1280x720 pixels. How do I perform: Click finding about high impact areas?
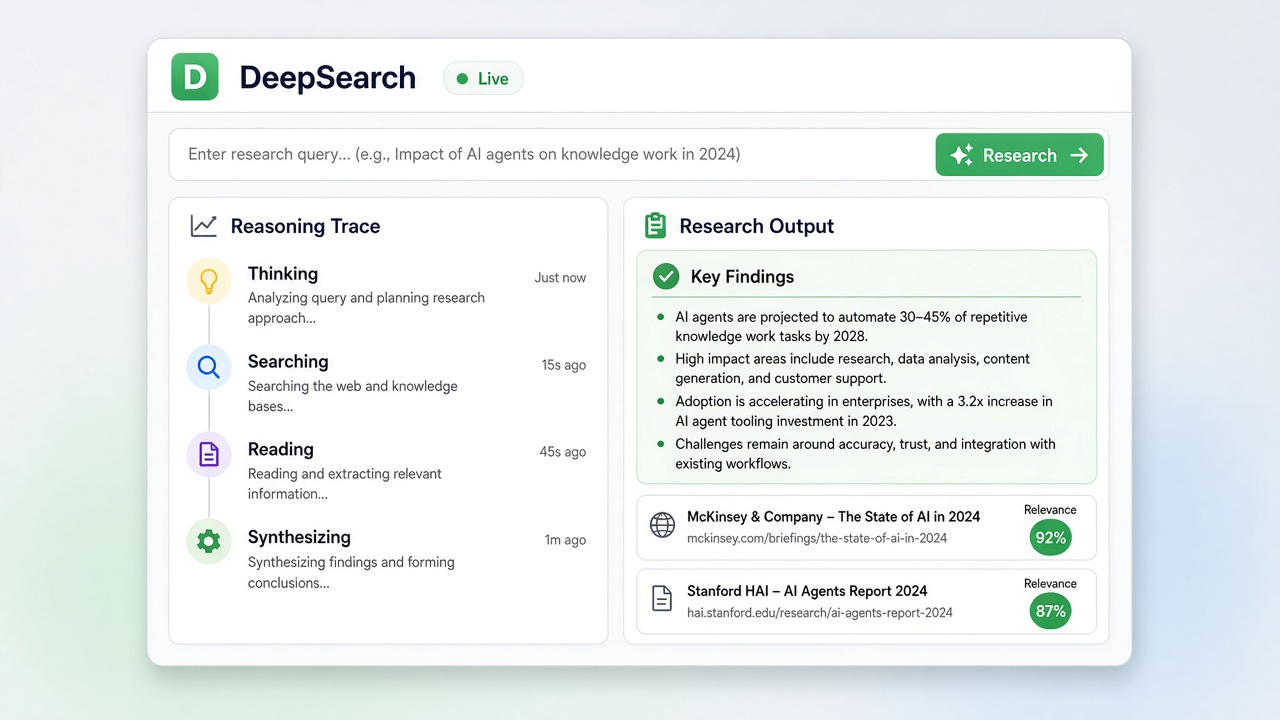pos(852,368)
